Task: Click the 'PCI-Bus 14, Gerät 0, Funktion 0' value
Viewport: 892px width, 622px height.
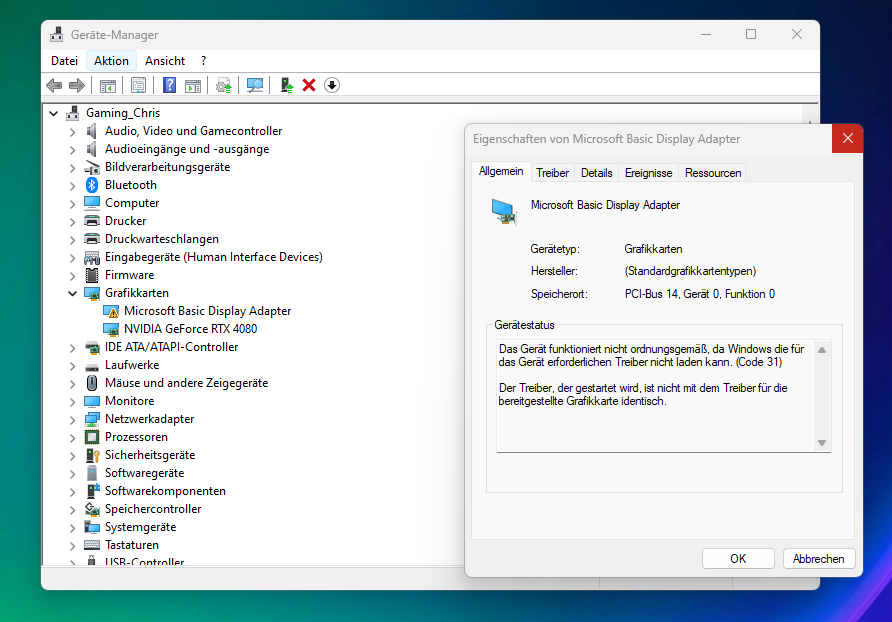Action: 700,294
